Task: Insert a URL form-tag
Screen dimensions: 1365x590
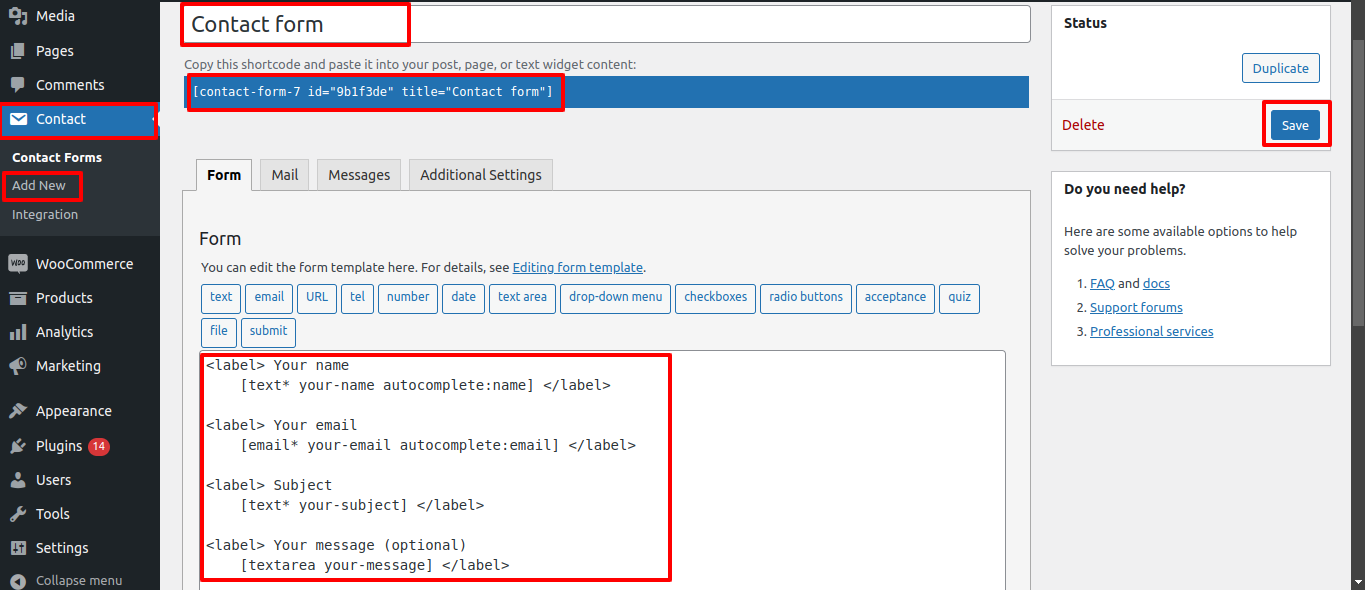Action: coord(317,297)
